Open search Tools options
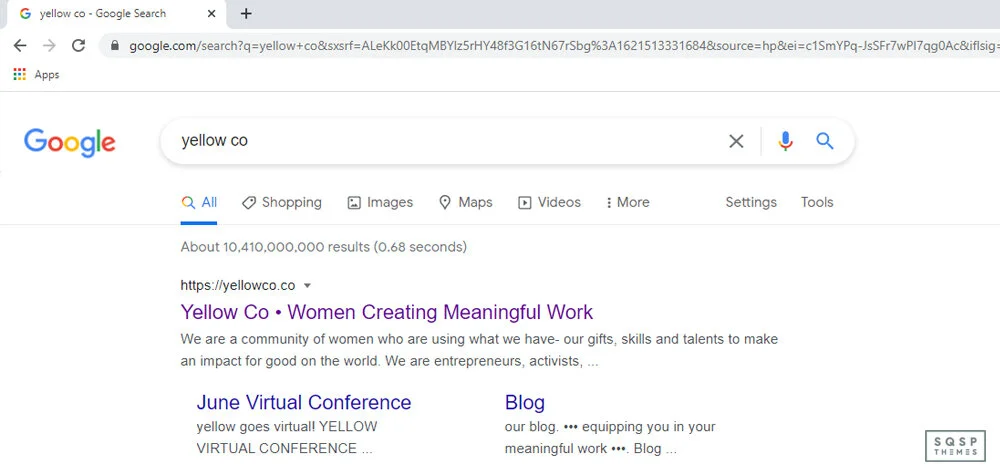Viewport: 1000px width, 476px height. (817, 203)
